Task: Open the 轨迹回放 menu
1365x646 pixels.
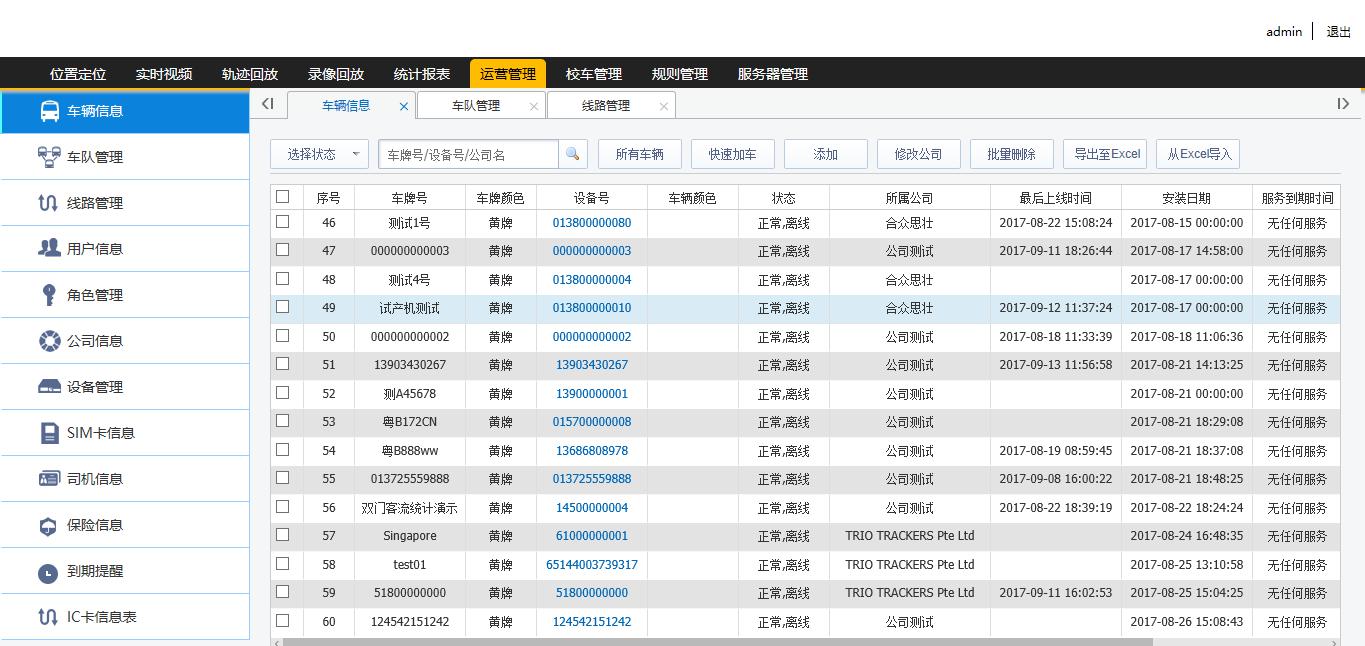Action: coord(250,74)
